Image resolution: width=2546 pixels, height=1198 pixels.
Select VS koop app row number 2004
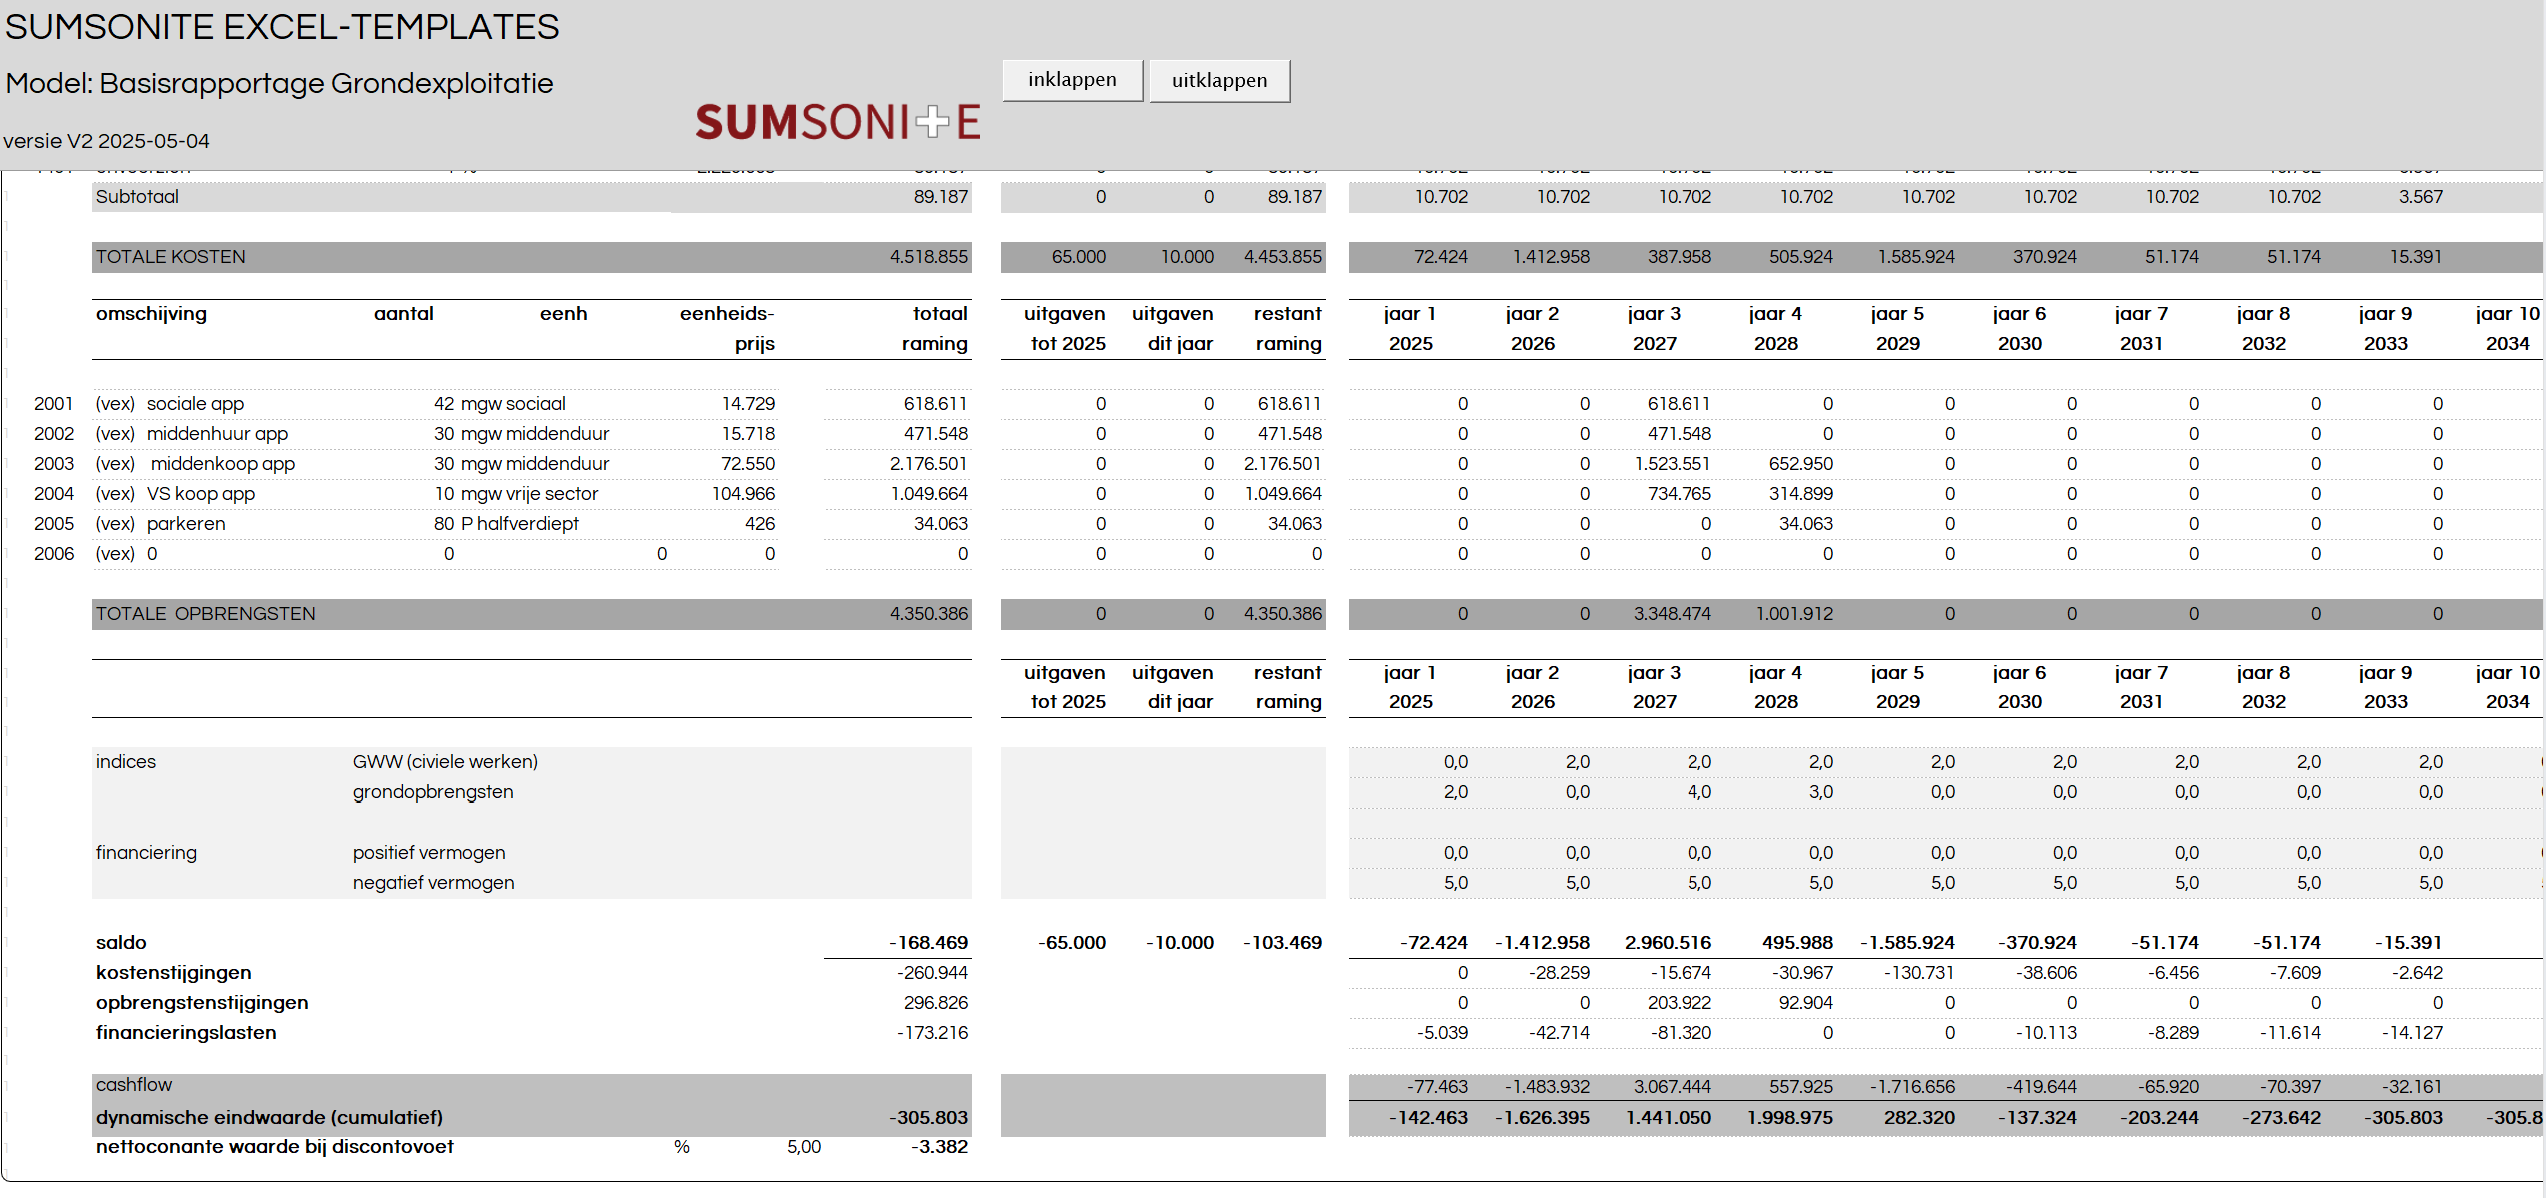tap(54, 494)
